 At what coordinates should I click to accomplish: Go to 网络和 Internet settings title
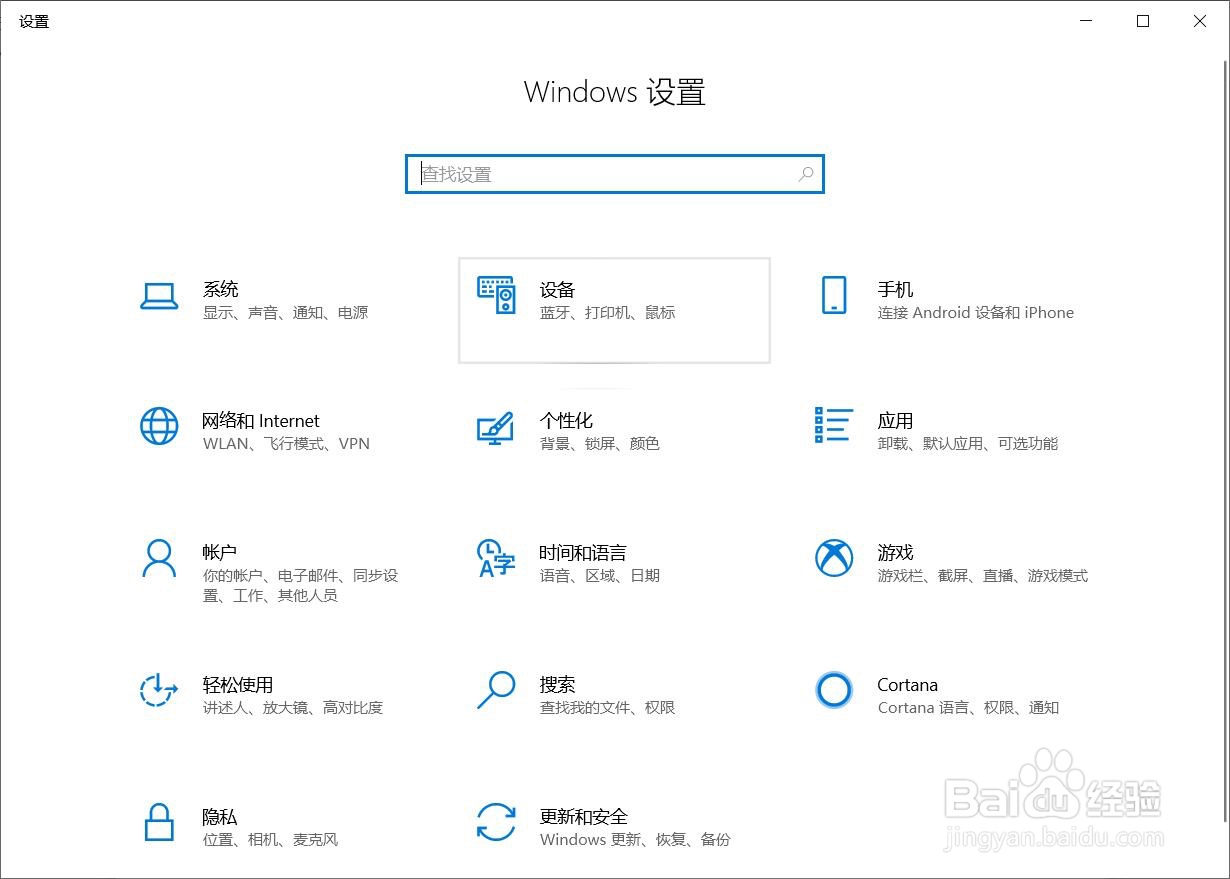(x=261, y=421)
